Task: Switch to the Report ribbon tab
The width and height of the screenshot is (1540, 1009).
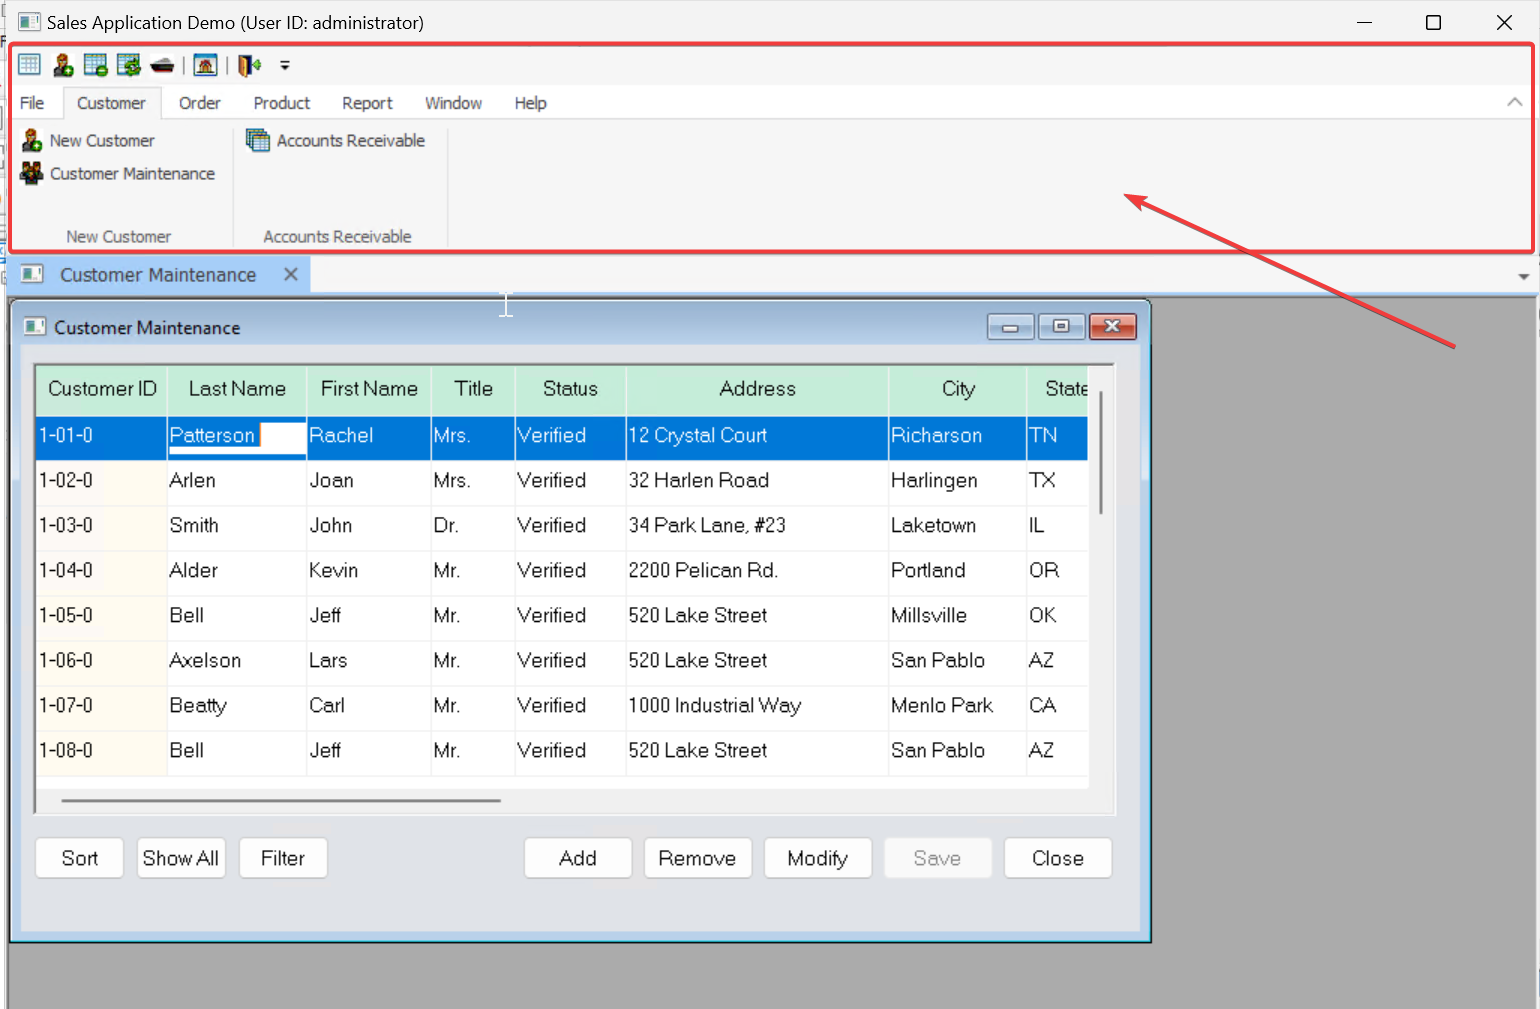Action: pos(367,103)
